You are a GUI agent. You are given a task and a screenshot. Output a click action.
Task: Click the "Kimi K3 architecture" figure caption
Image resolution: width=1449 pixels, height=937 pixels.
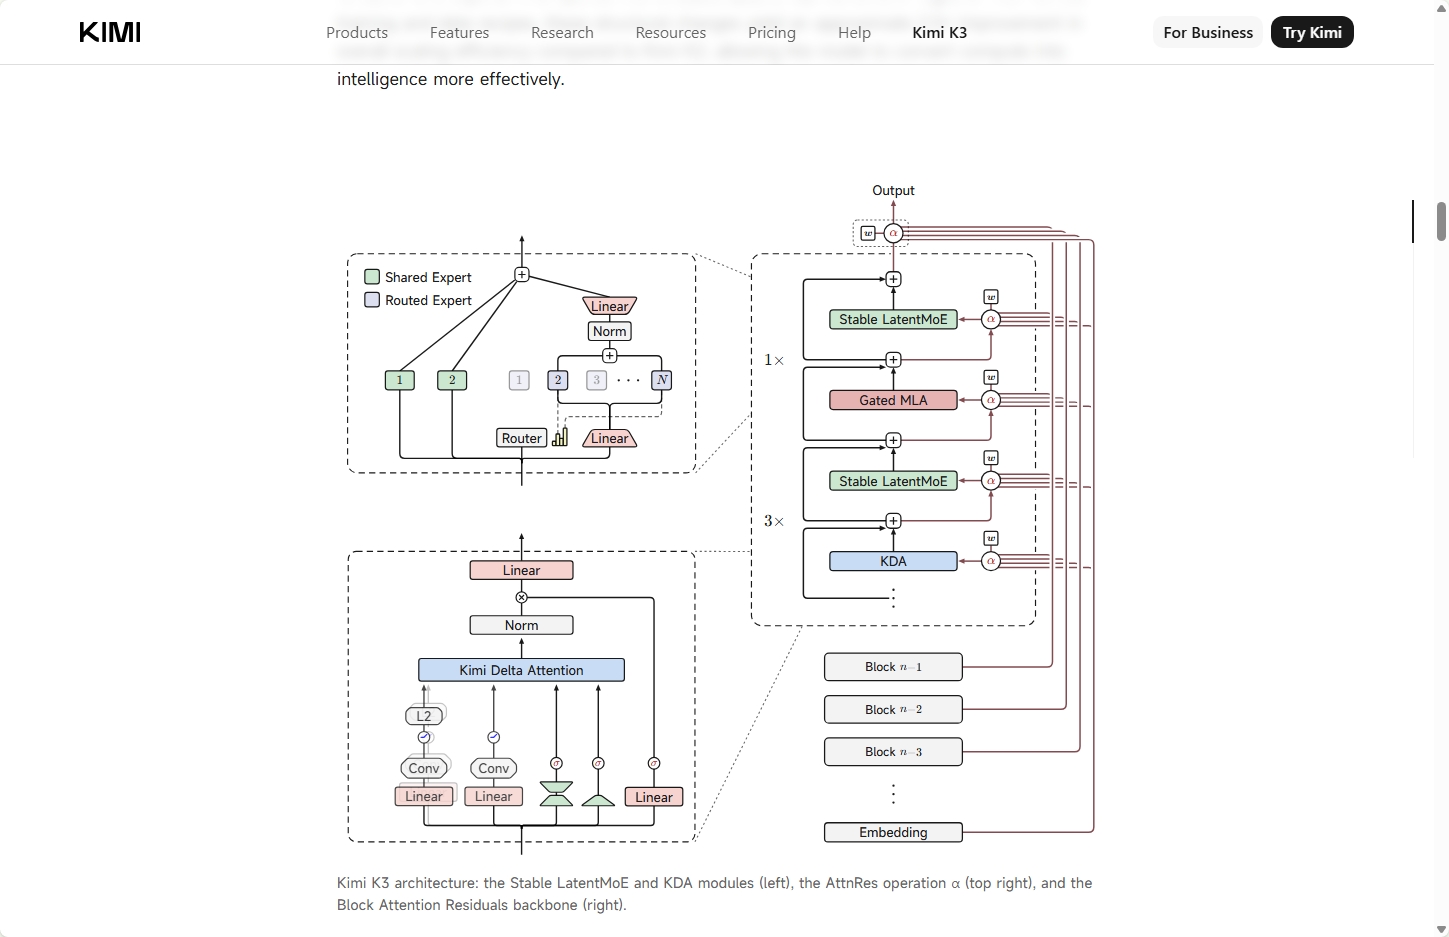pos(714,894)
